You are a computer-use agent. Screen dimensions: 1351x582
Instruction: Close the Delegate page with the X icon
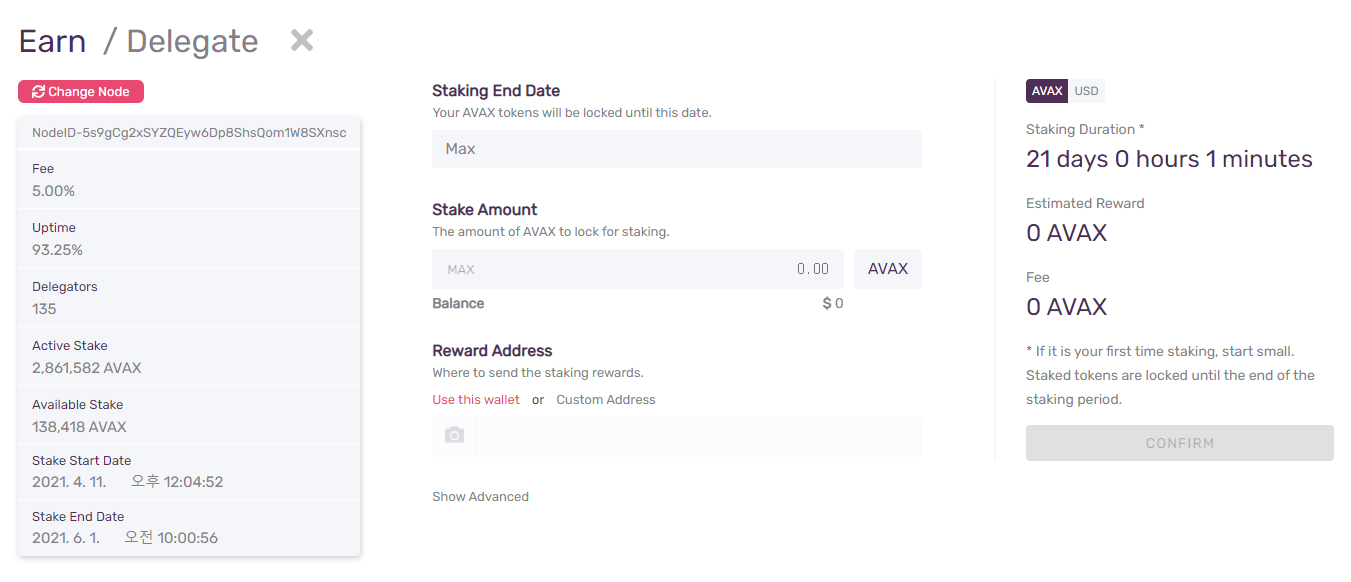click(302, 41)
